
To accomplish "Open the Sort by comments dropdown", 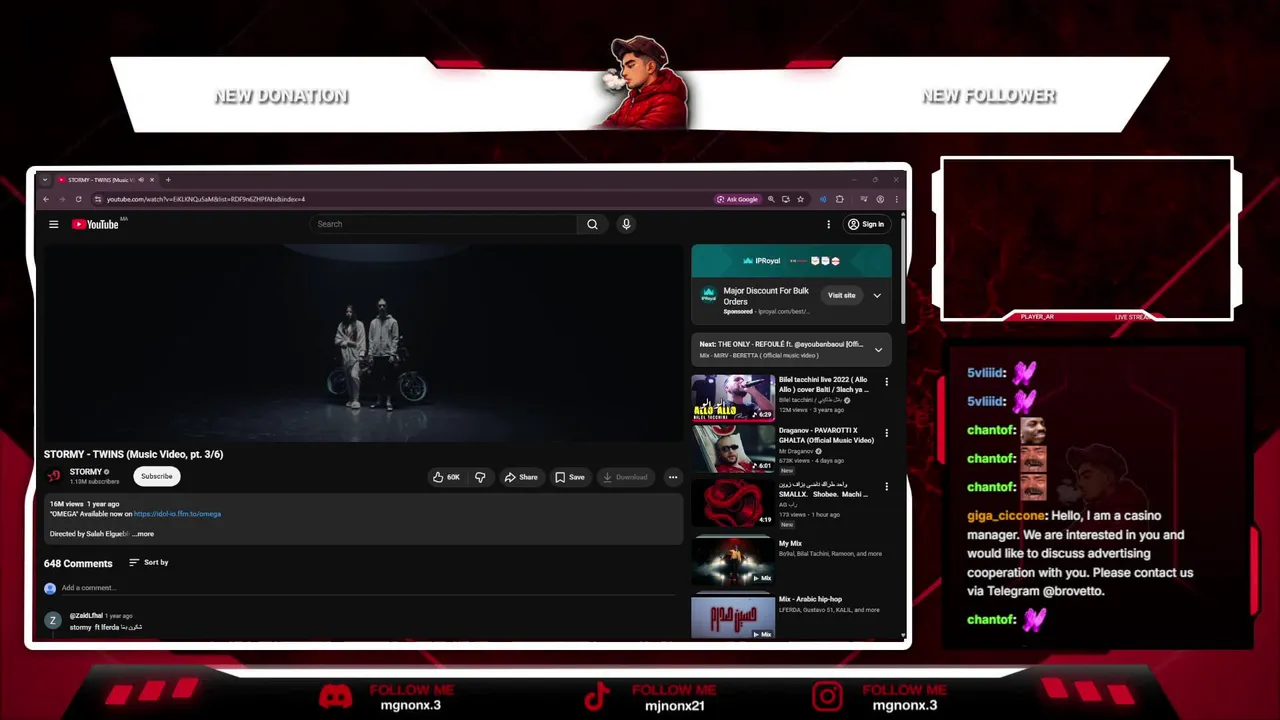I will click(149, 562).
